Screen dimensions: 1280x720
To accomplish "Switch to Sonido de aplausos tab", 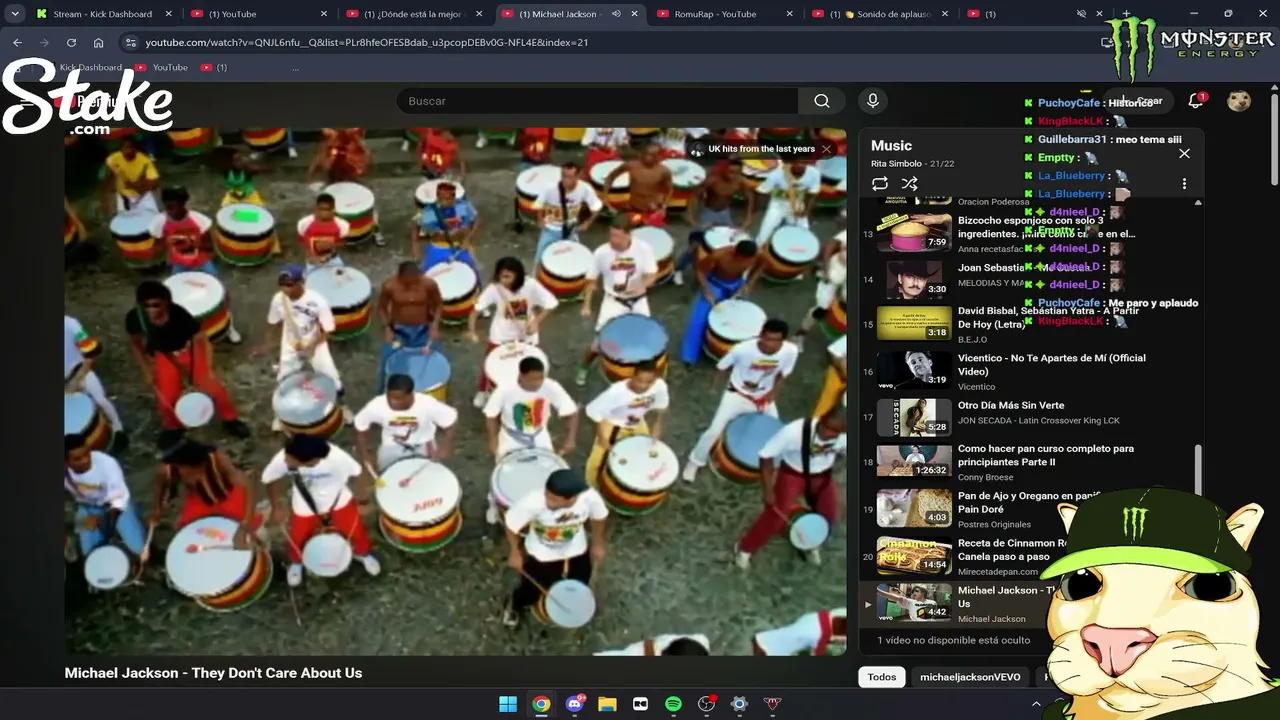I will [x=878, y=14].
